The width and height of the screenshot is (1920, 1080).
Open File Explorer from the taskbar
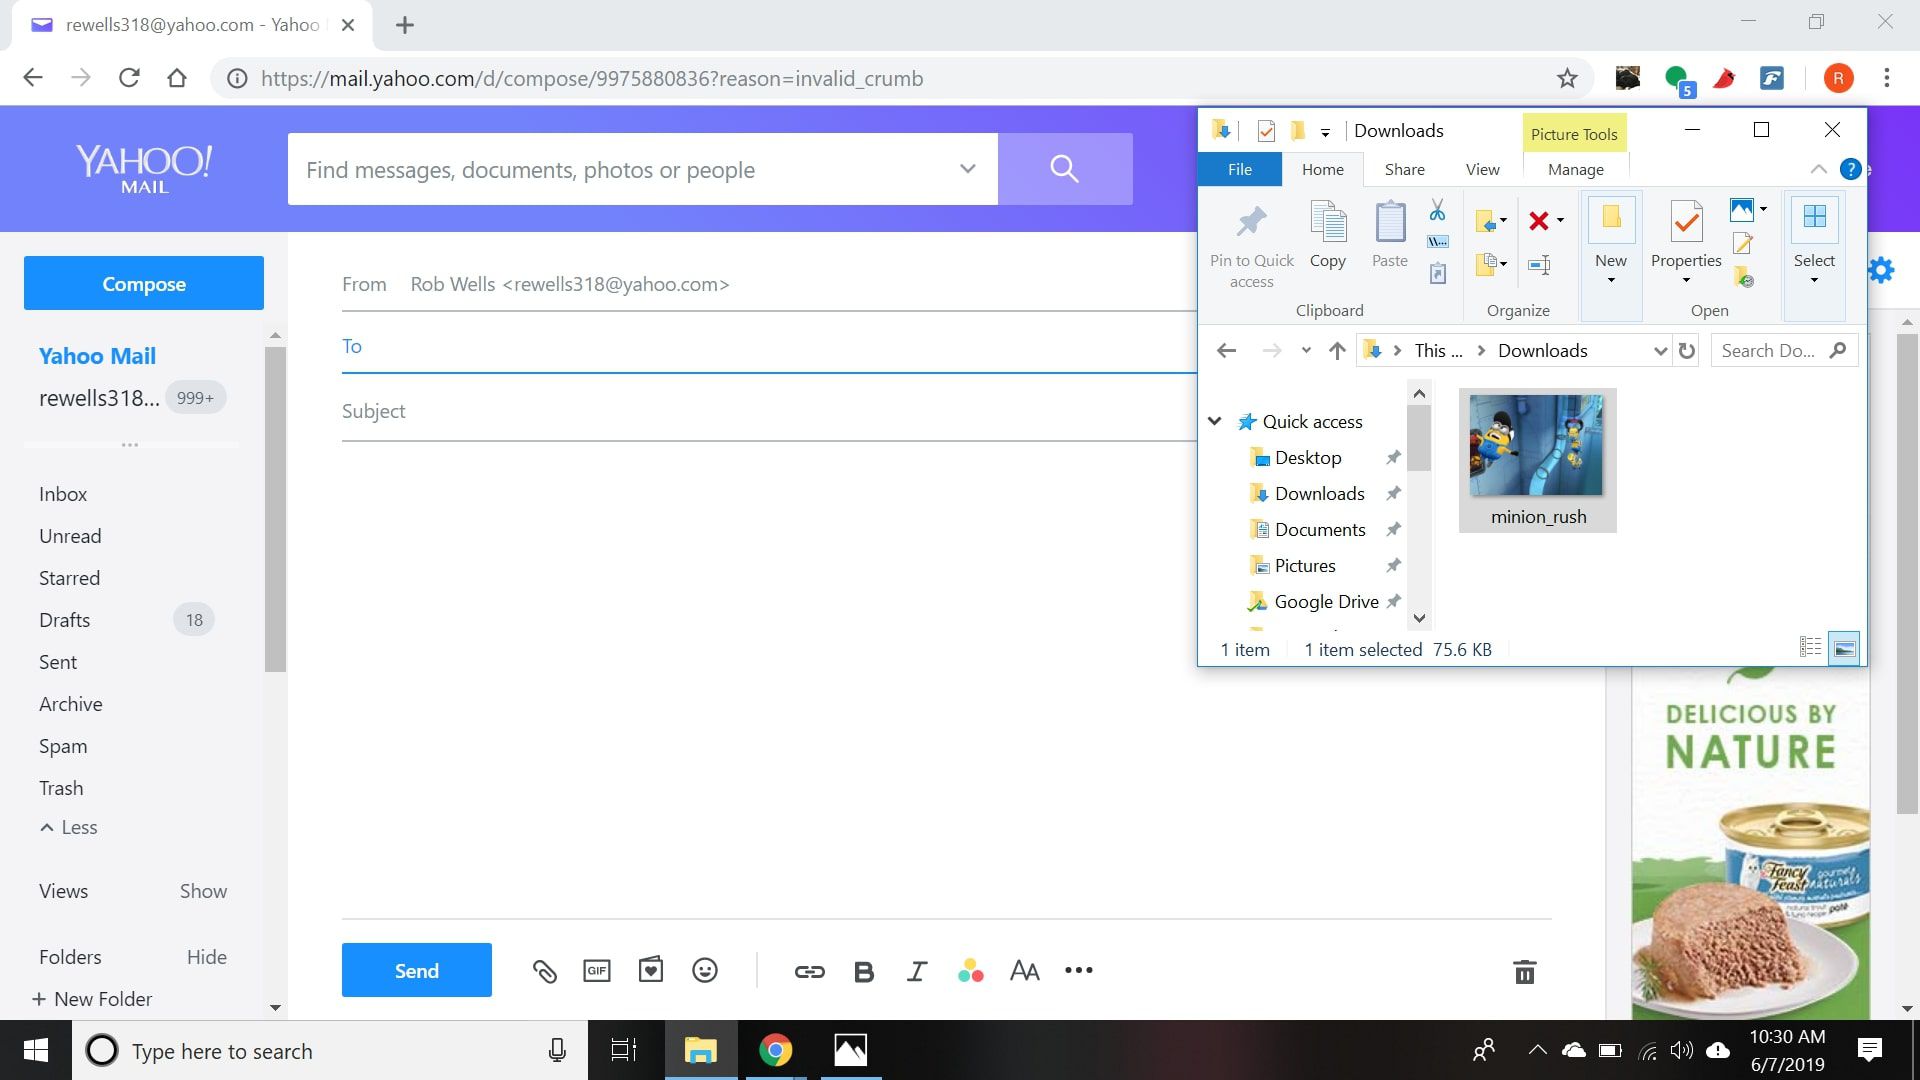(x=701, y=1050)
